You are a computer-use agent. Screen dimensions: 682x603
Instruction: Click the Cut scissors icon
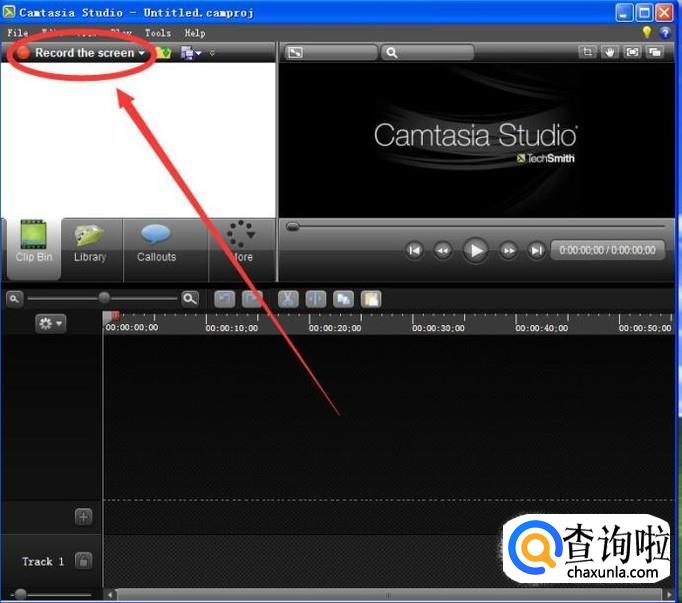coord(288,299)
